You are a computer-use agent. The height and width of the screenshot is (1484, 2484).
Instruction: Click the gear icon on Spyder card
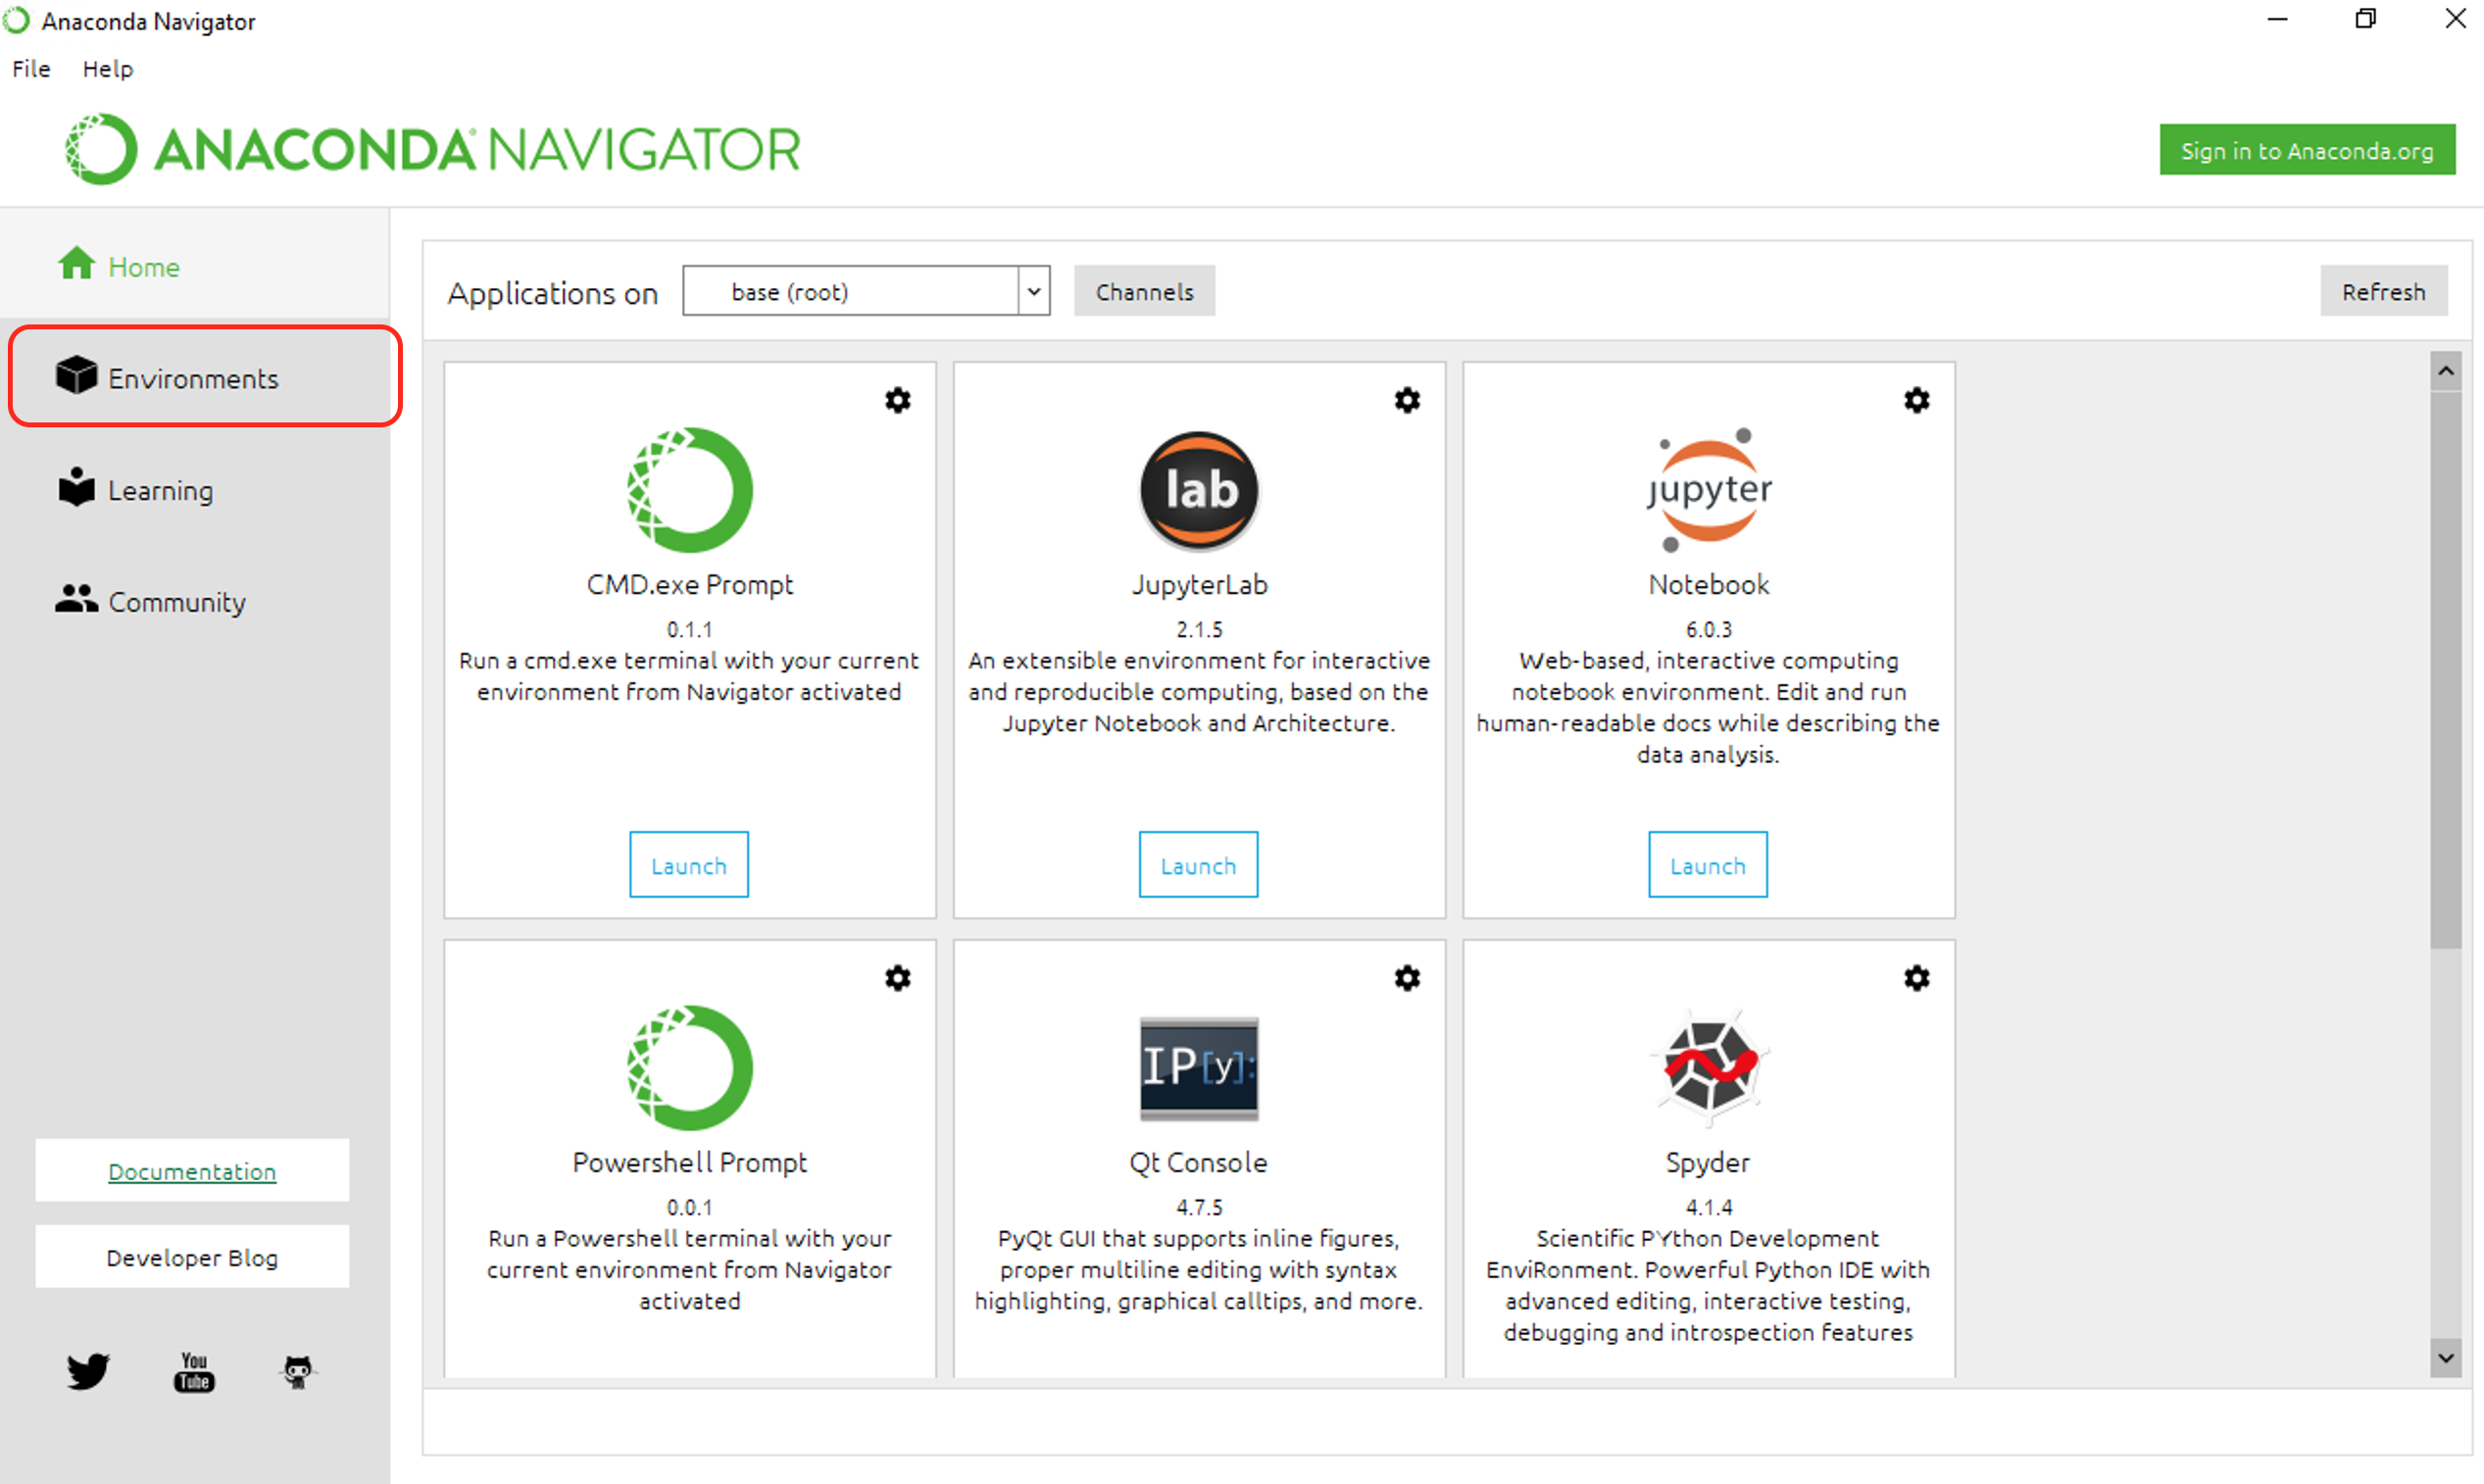[1916, 979]
